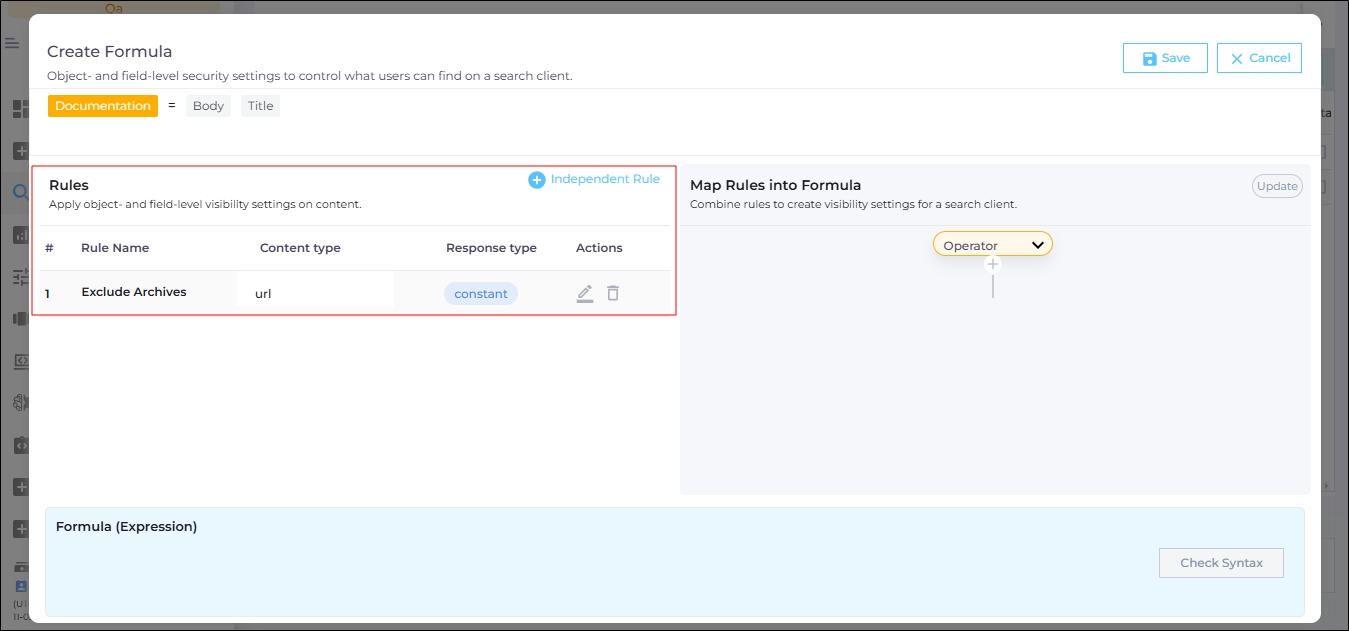Image resolution: width=1349 pixels, height=631 pixels.
Task: Delete the Exclude Archives rule via trash icon
Action: tap(613, 293)
